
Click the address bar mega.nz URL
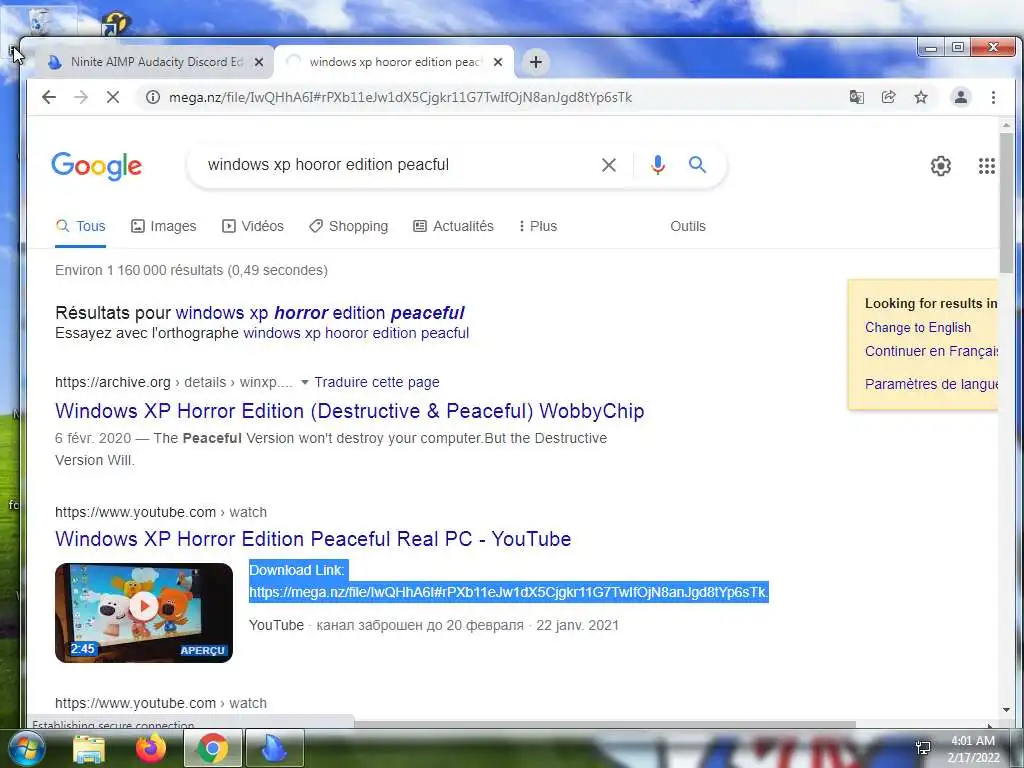[x=400, y=97]
